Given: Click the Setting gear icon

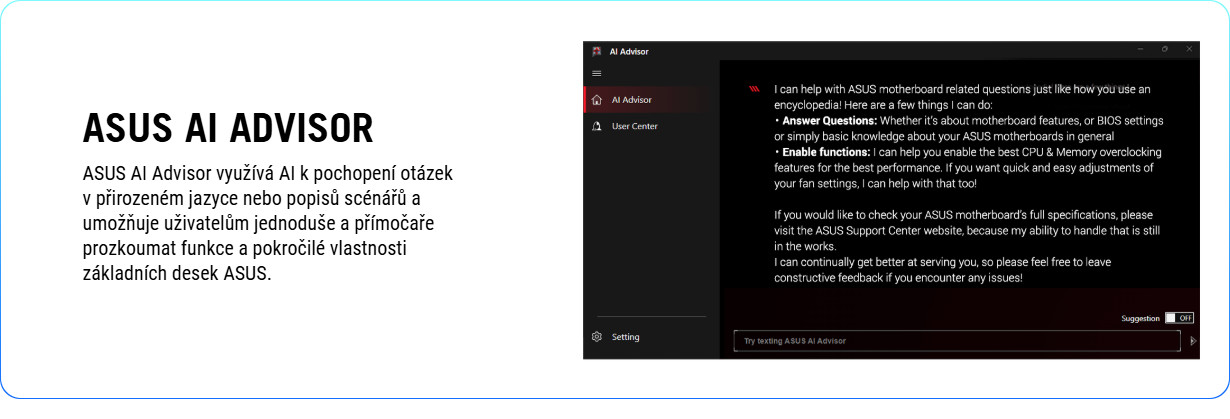Looking at the screenshot, I should [597, 337].
